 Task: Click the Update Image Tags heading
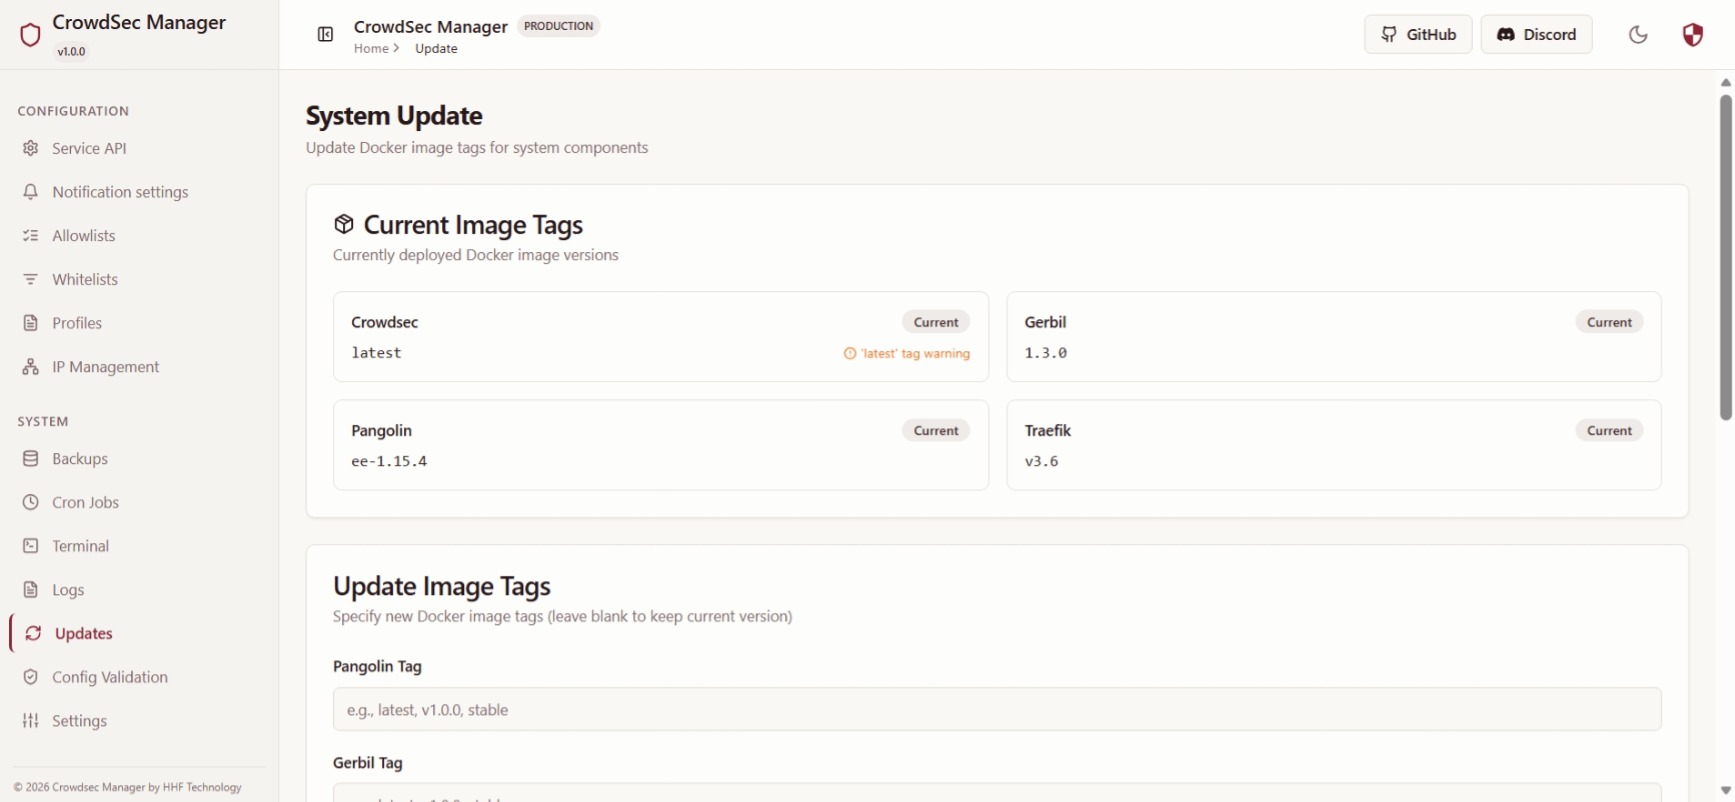coord(442,586)
